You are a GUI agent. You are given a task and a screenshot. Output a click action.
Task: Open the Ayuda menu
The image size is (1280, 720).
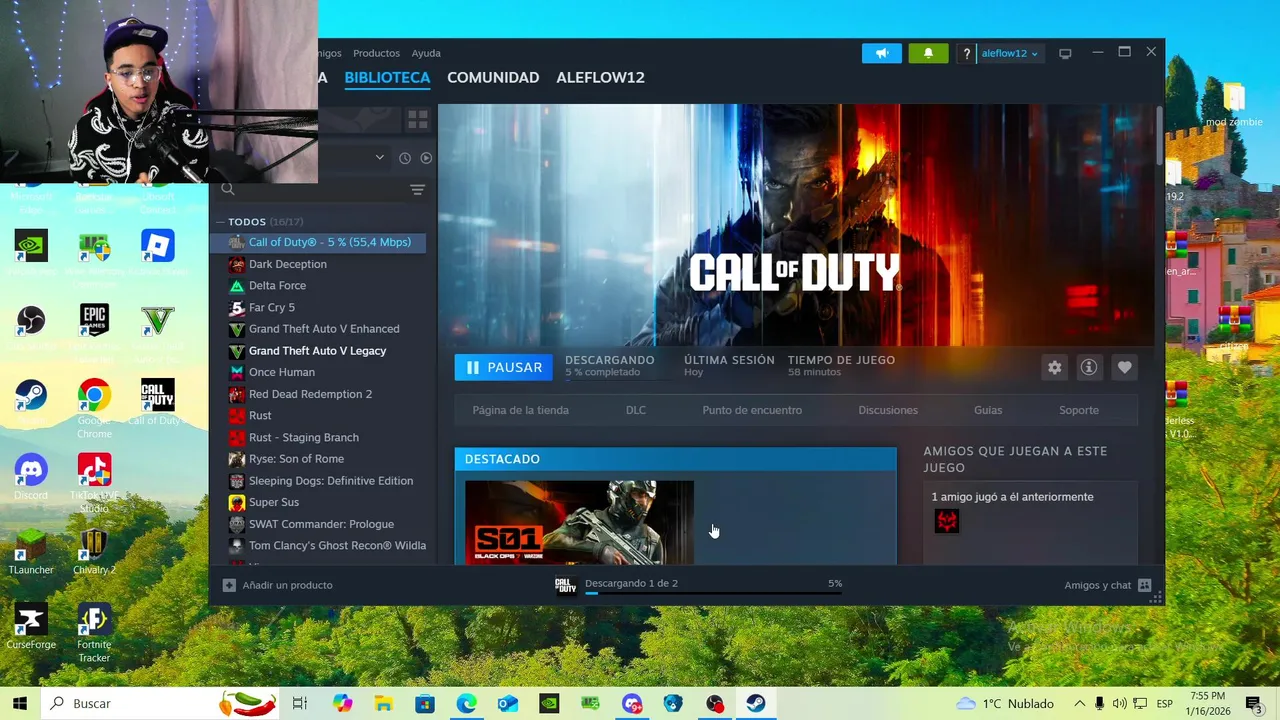pos(426,53)
